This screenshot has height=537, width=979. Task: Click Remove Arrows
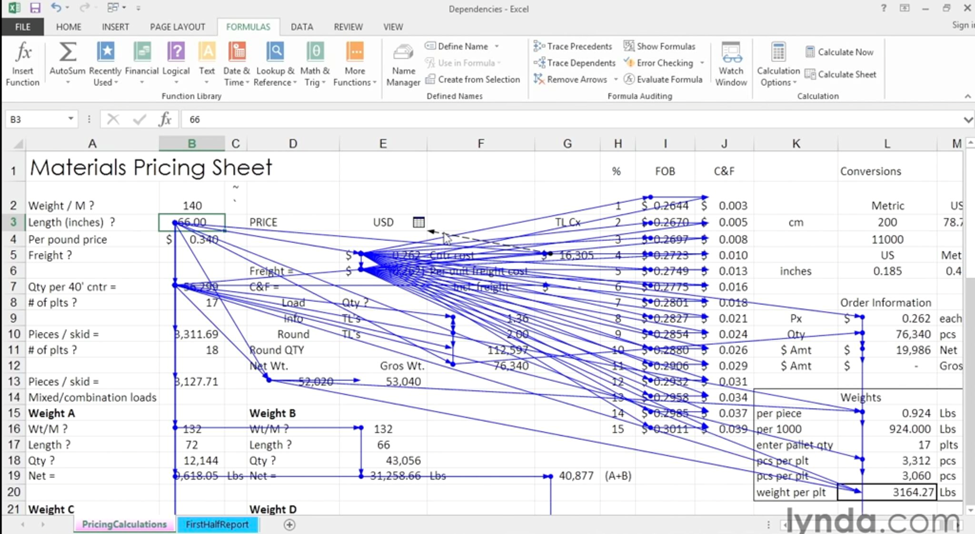point(570,79)
